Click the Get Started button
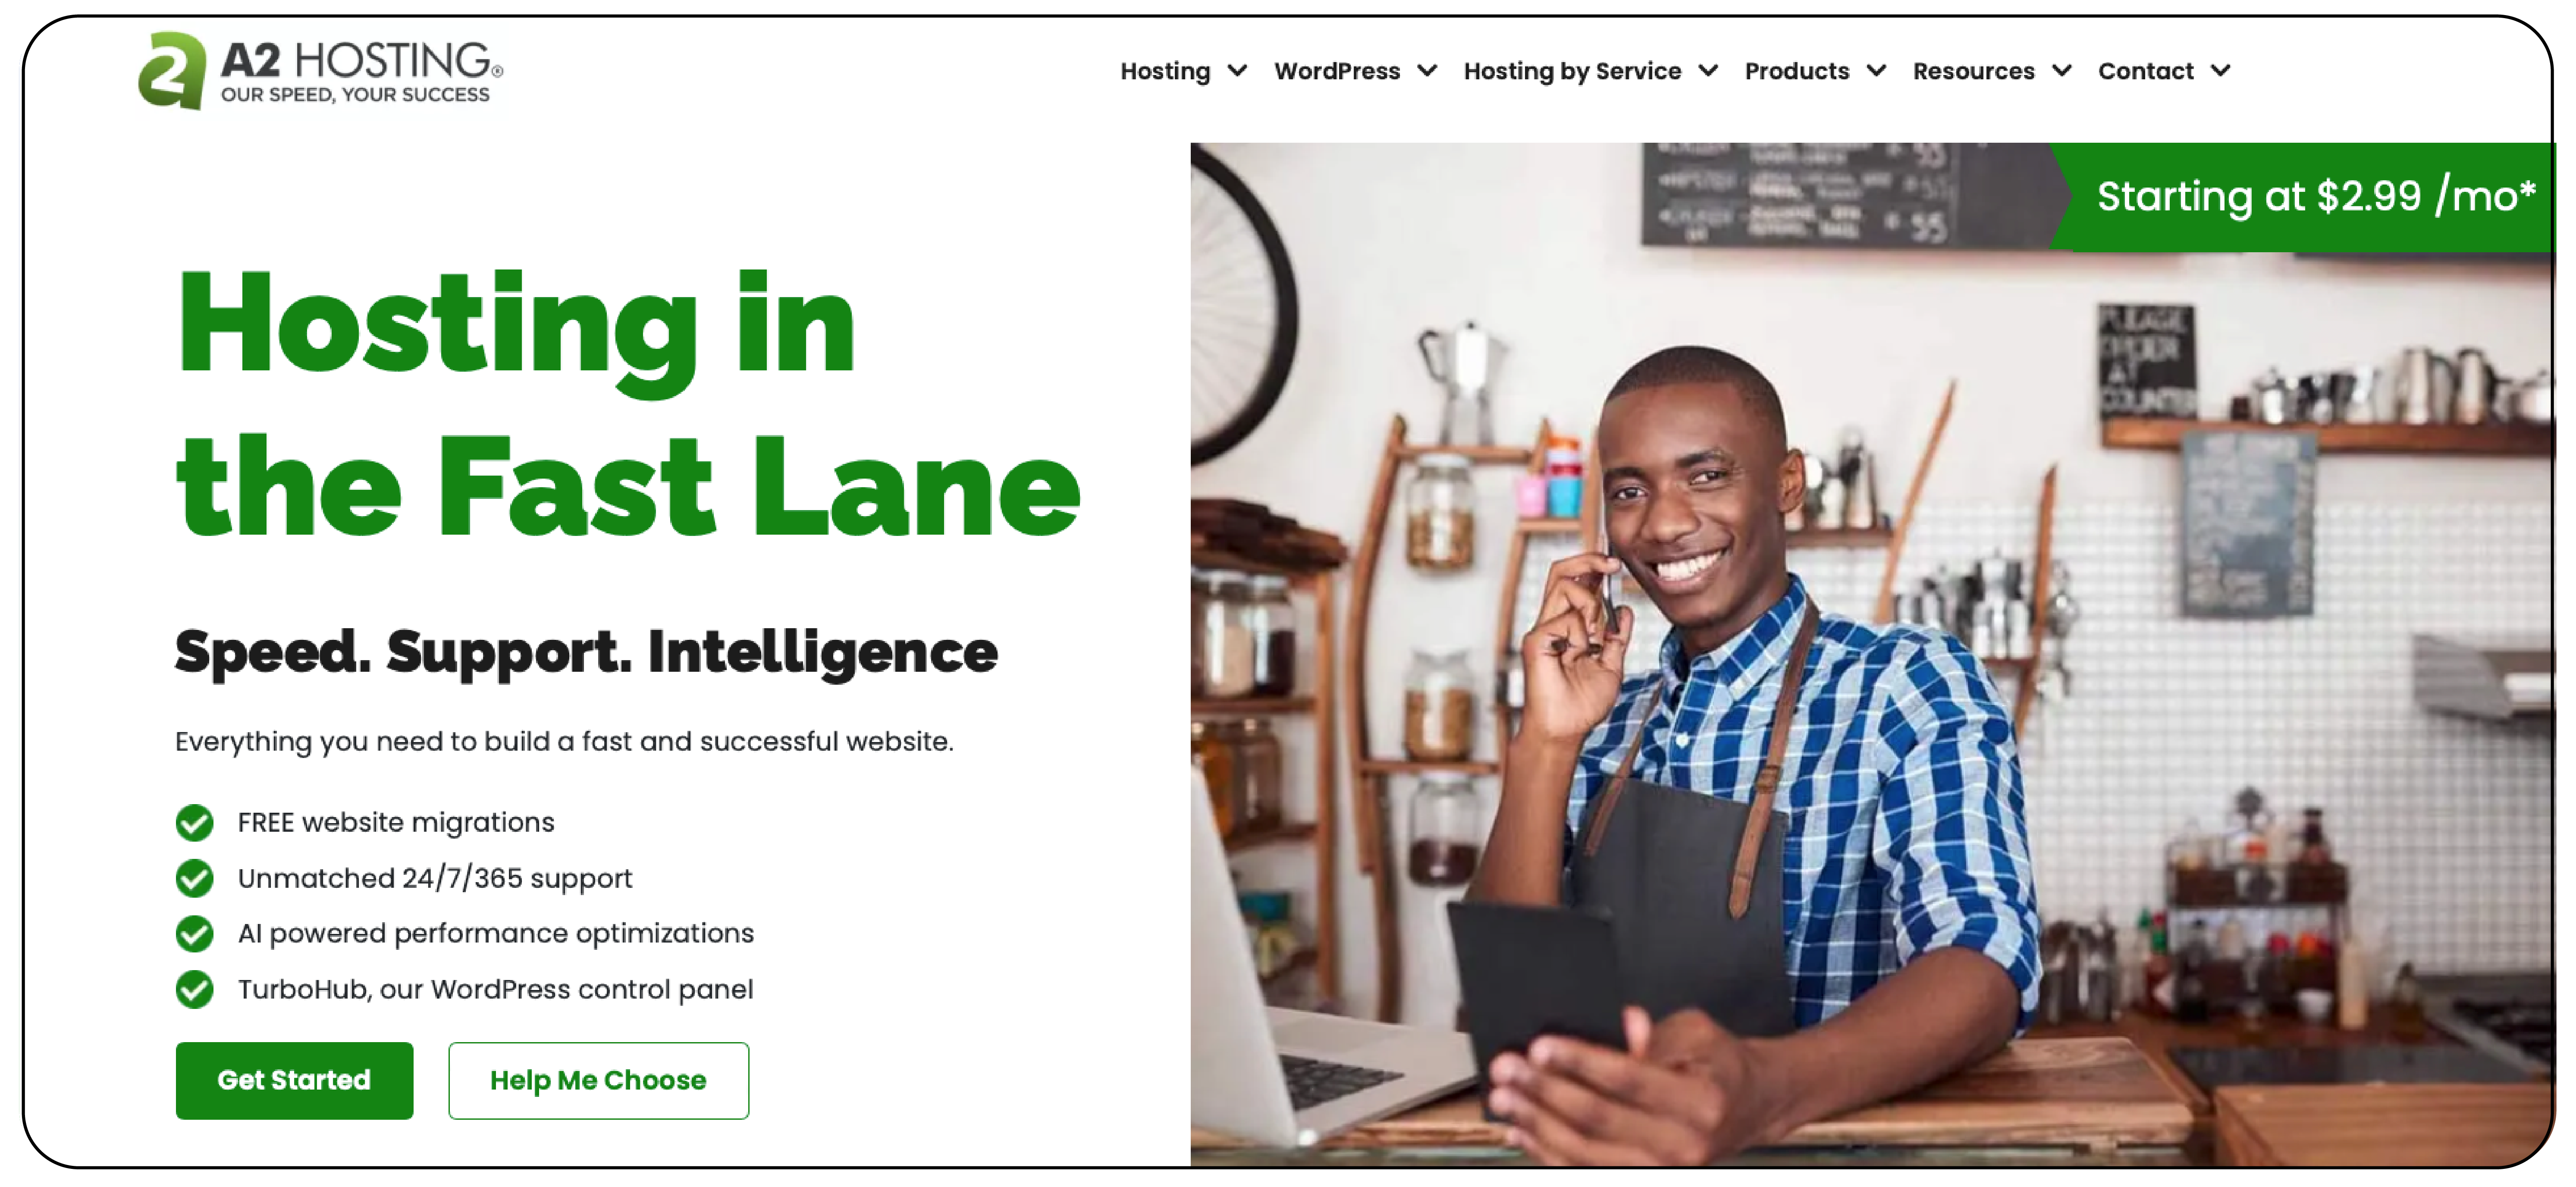The height and width of the screenshot is (1187, 2576). (294, 1081)
